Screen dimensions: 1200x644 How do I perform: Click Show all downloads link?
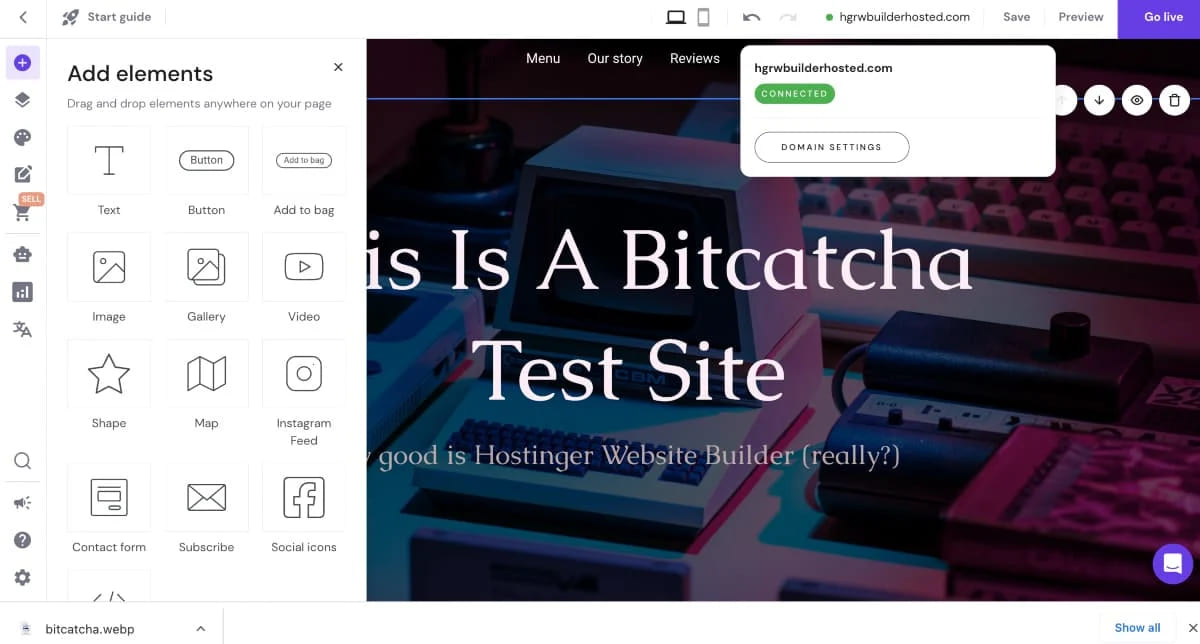[x=1138, y=628]
